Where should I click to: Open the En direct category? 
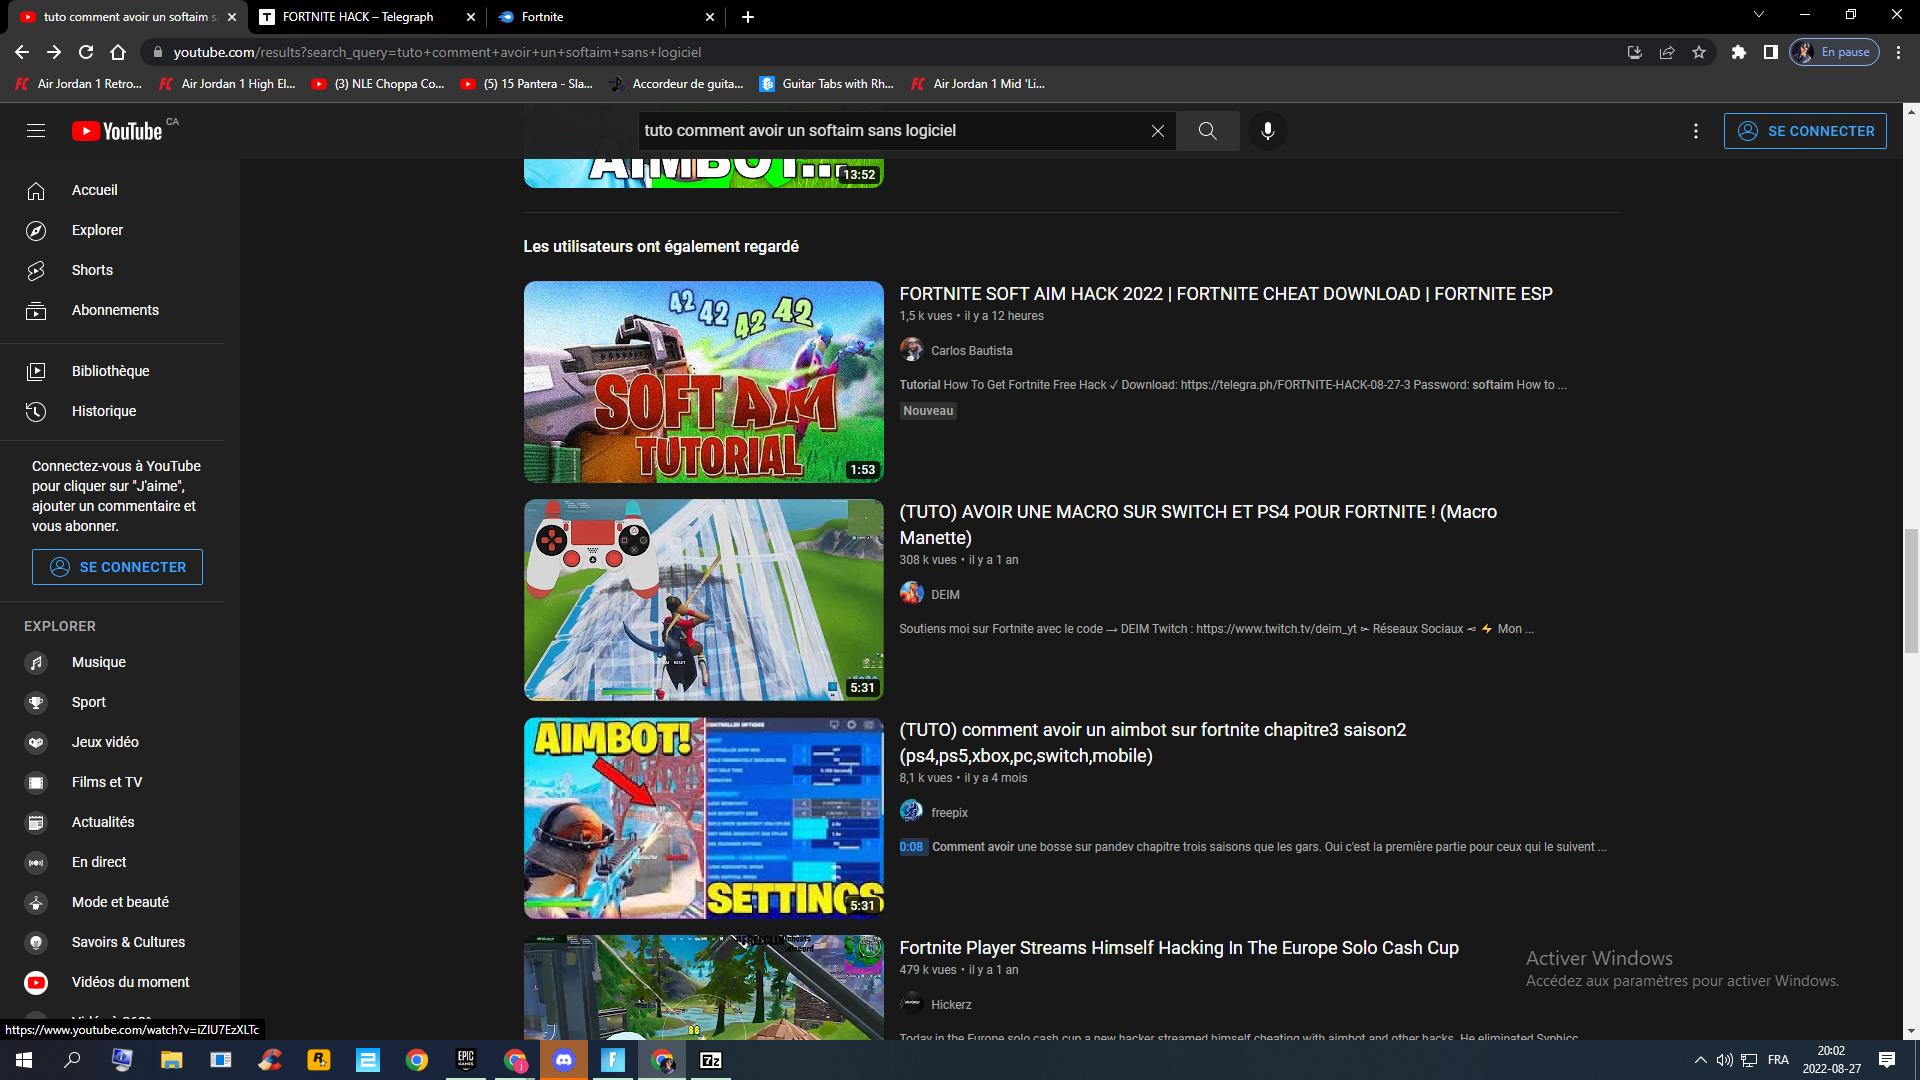coord(99,862)
